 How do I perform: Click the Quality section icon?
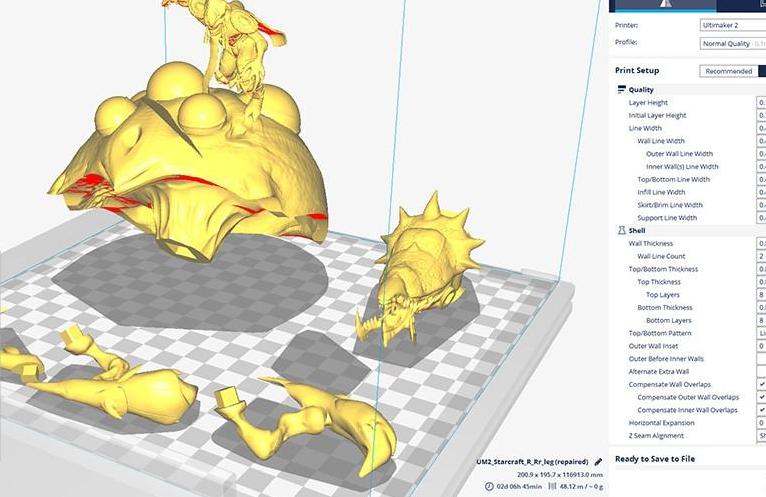[621, 89]
